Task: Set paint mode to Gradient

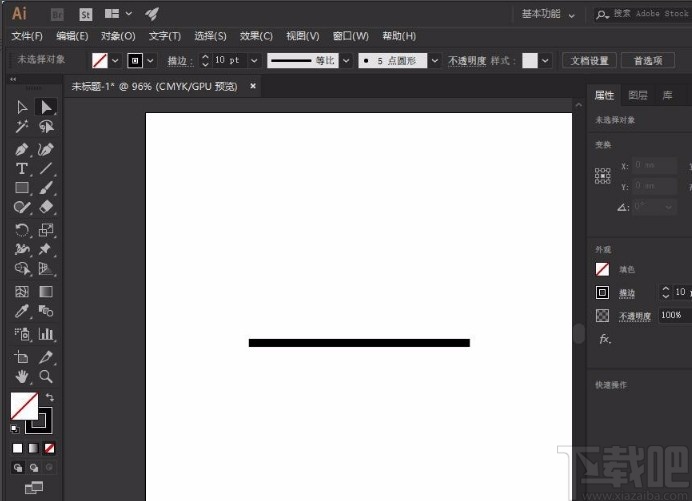Action: click(34, 448)
